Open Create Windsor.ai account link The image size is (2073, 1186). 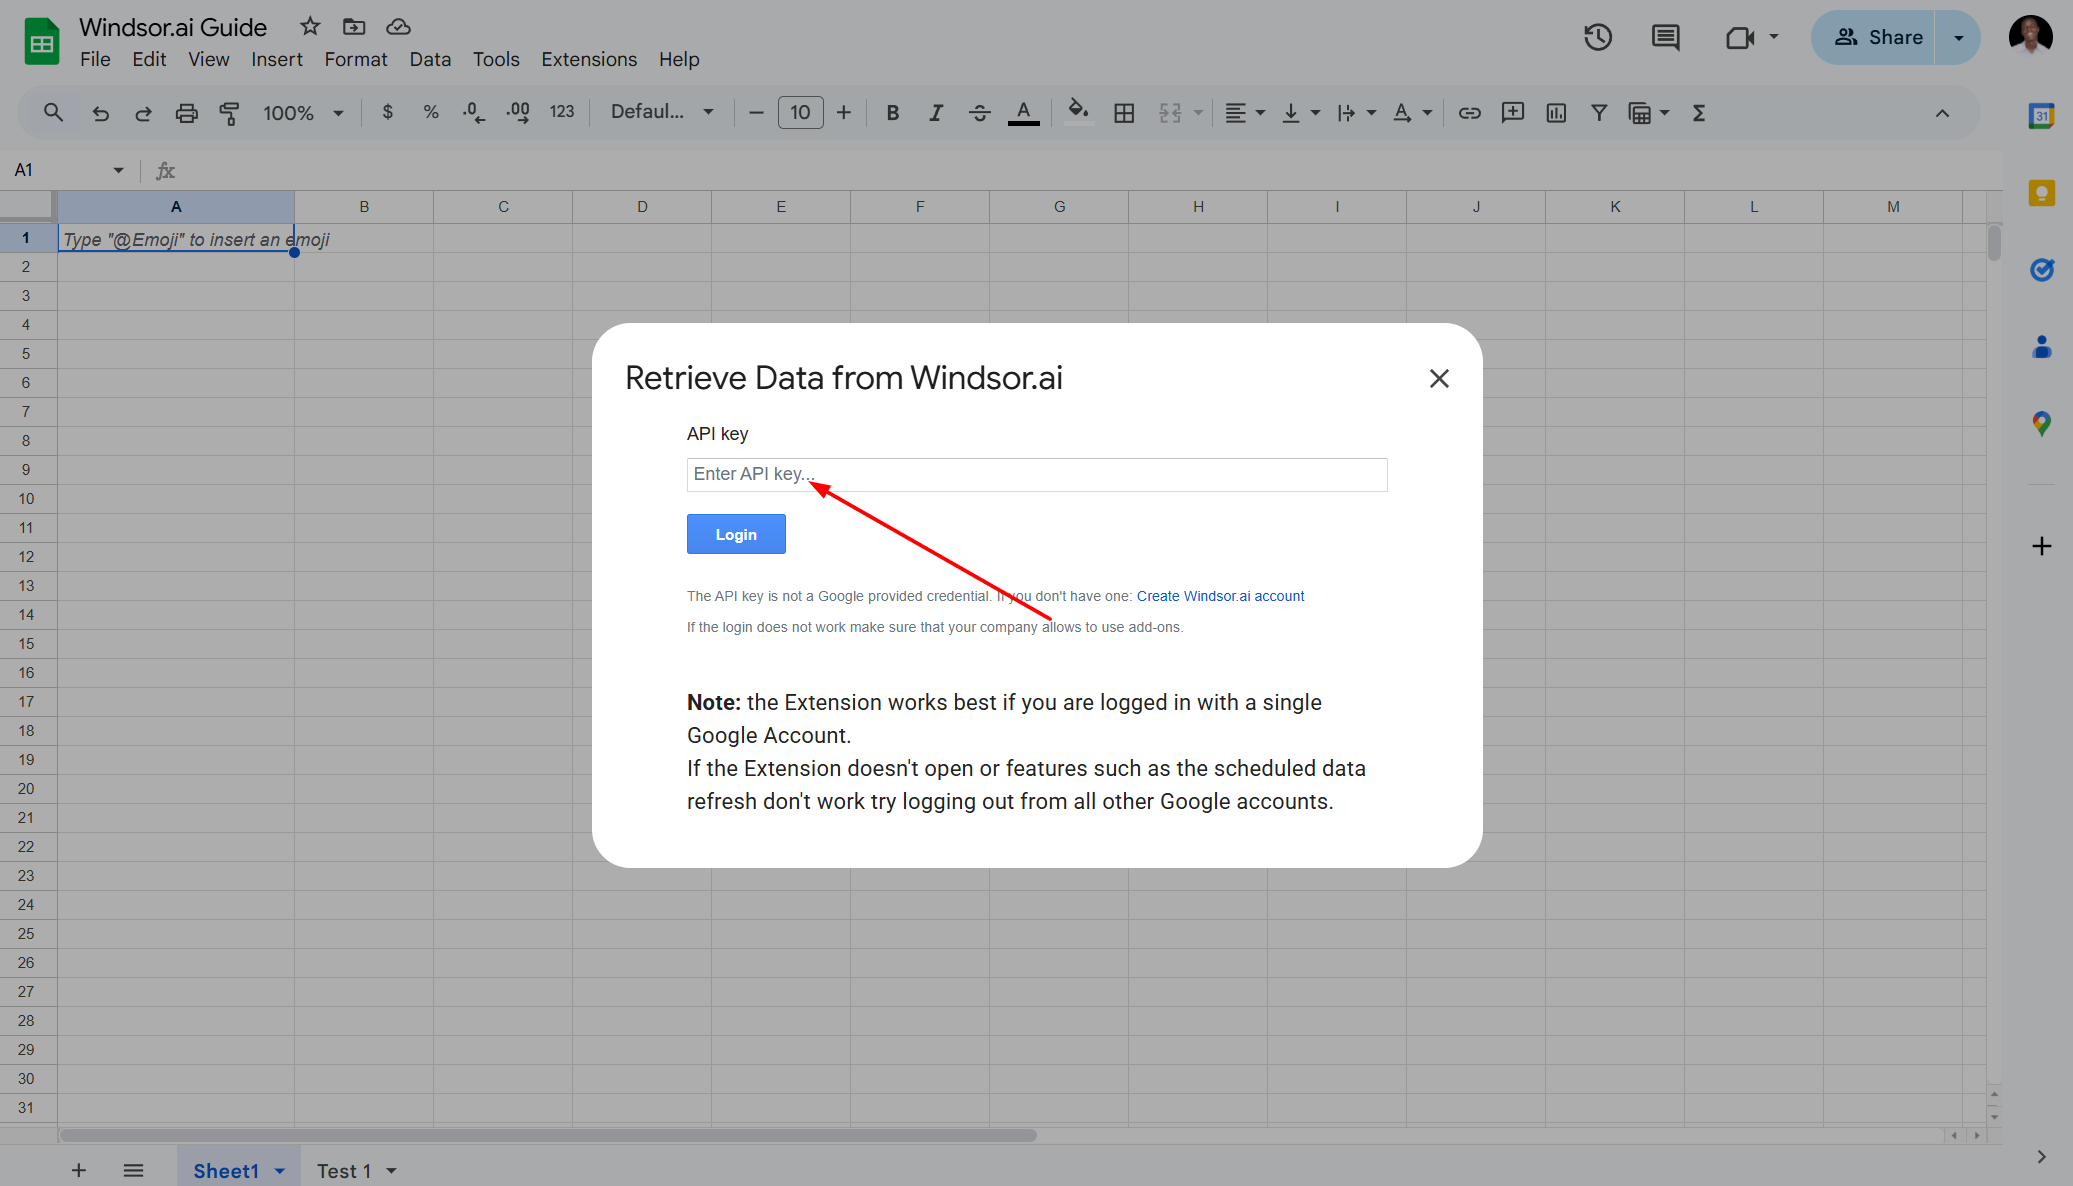click(1220, 596)
